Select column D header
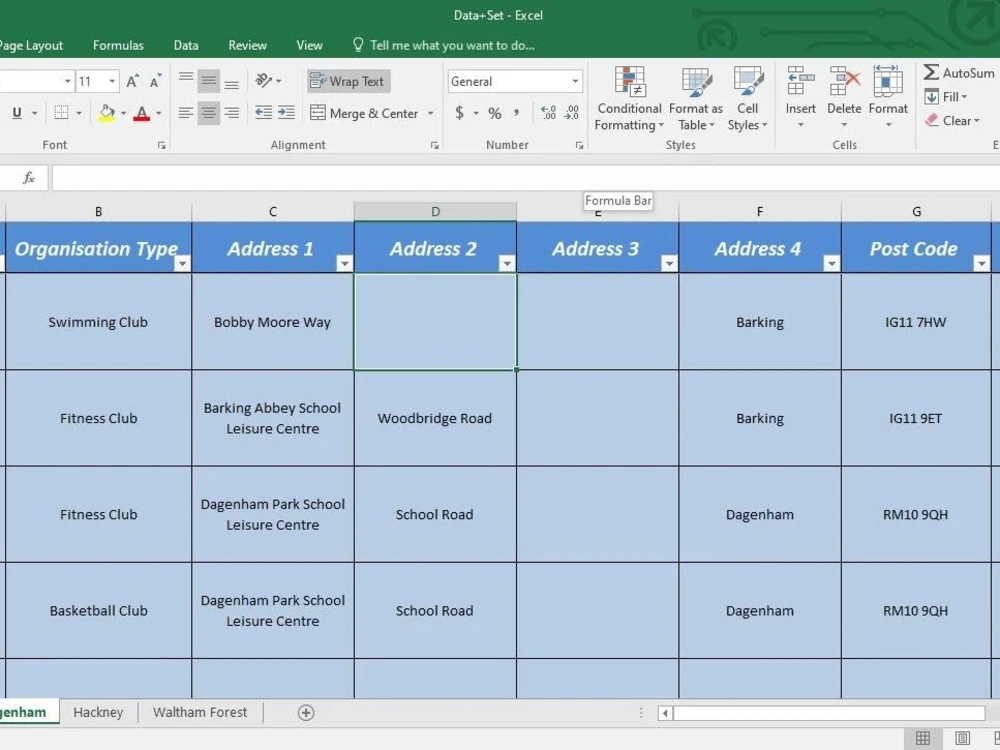 [435, 212]
